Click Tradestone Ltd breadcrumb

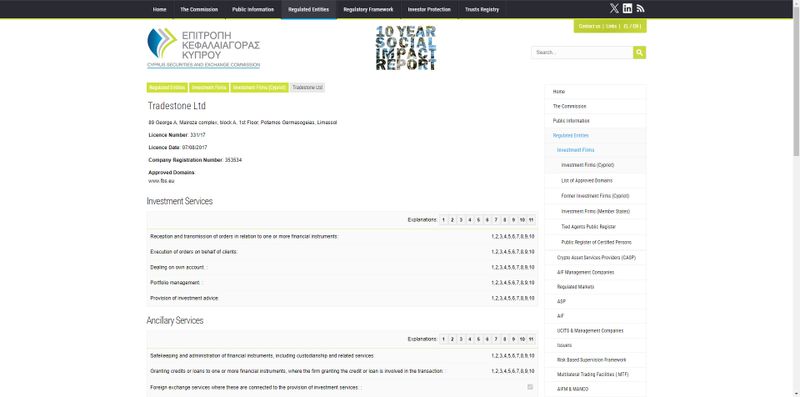308,88
